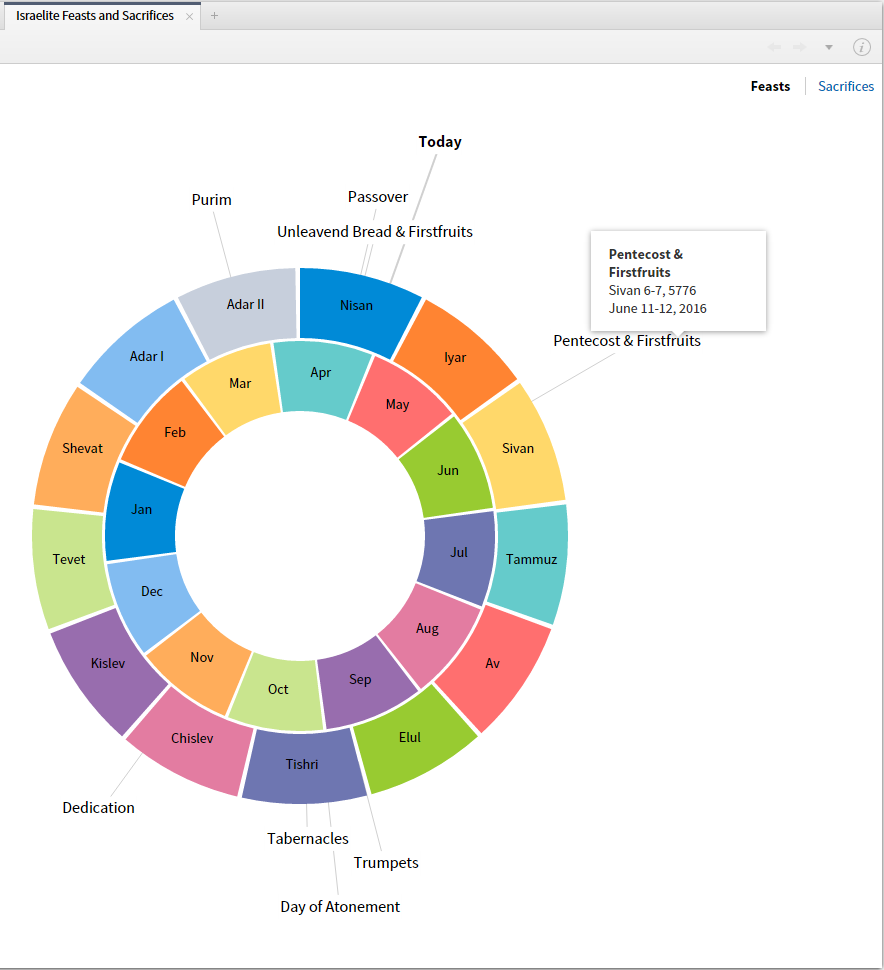Click the Iyar month segment
This screenshot has height=970, width=884.
pyautogui.click(x=455, y=358)
